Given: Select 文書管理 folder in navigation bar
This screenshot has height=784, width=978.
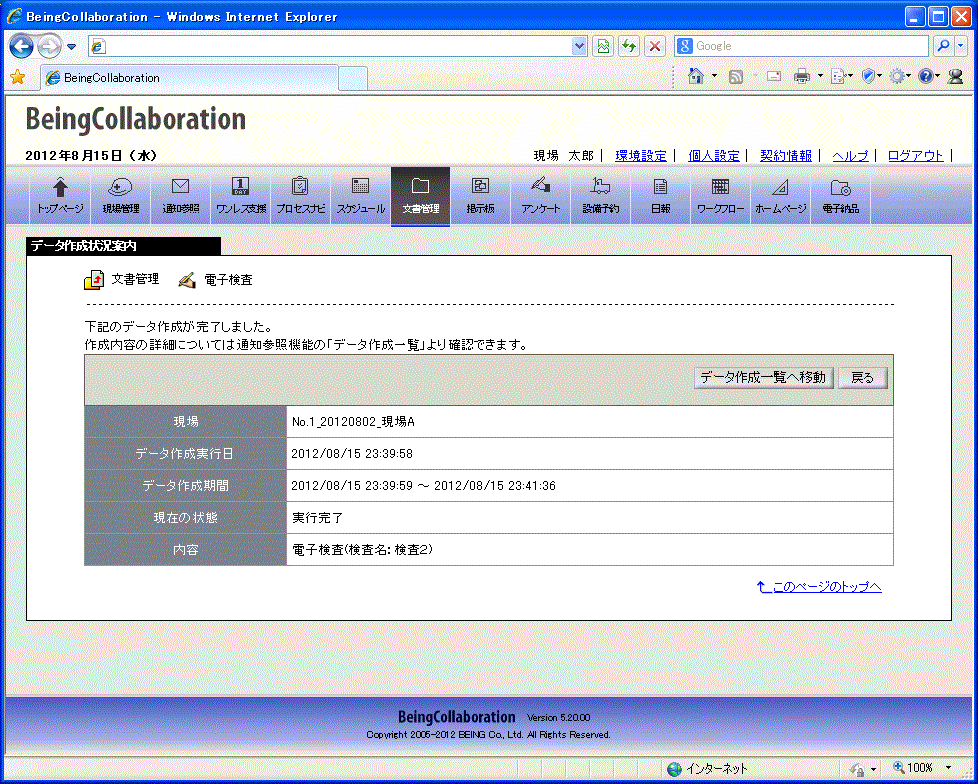Looking at the screenshot, I should tap(420, 196).
